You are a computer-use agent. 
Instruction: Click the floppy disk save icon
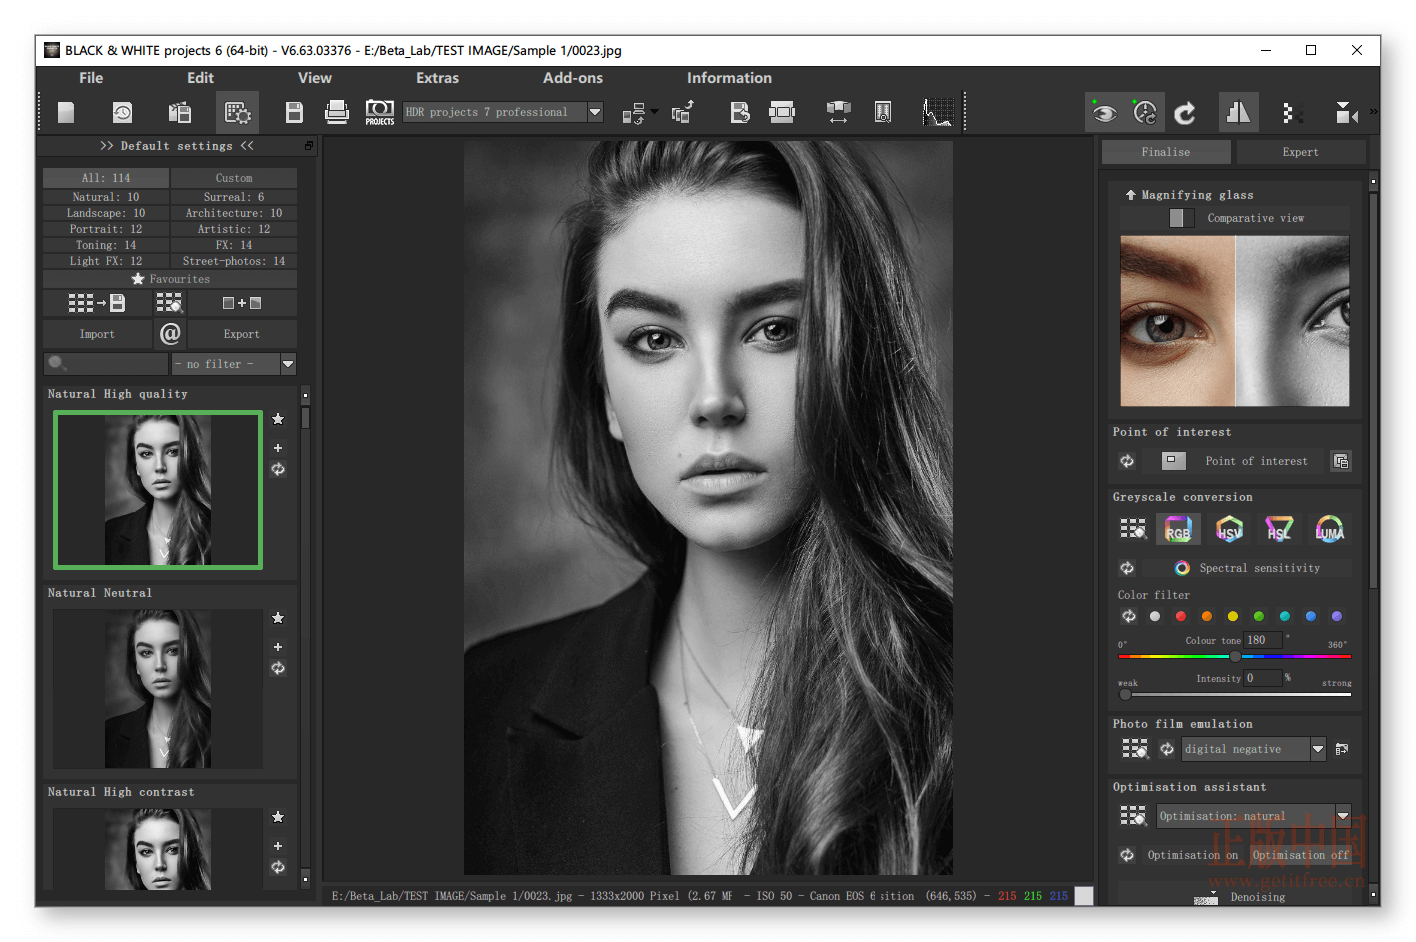click(x=294, y=112)
